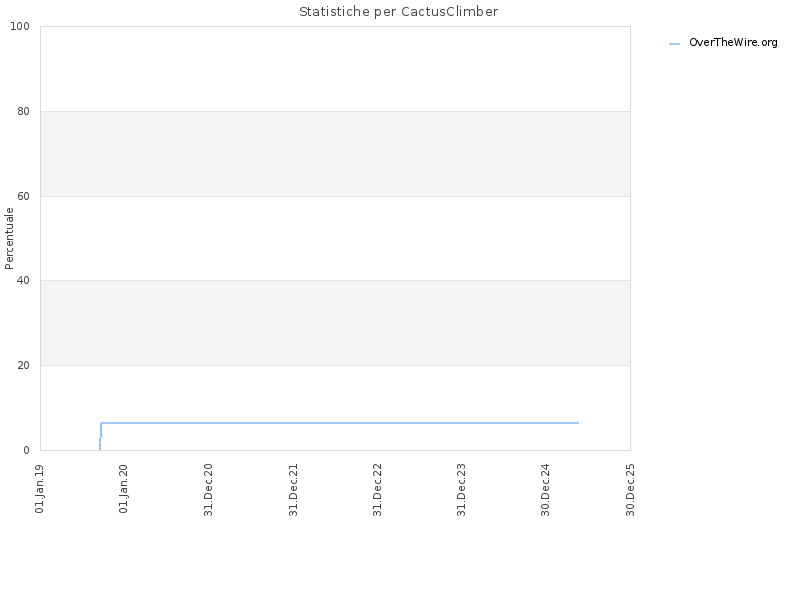Click the Percentuale axis label
Viewport: 800px width, 600px height.
pos(9,238)
